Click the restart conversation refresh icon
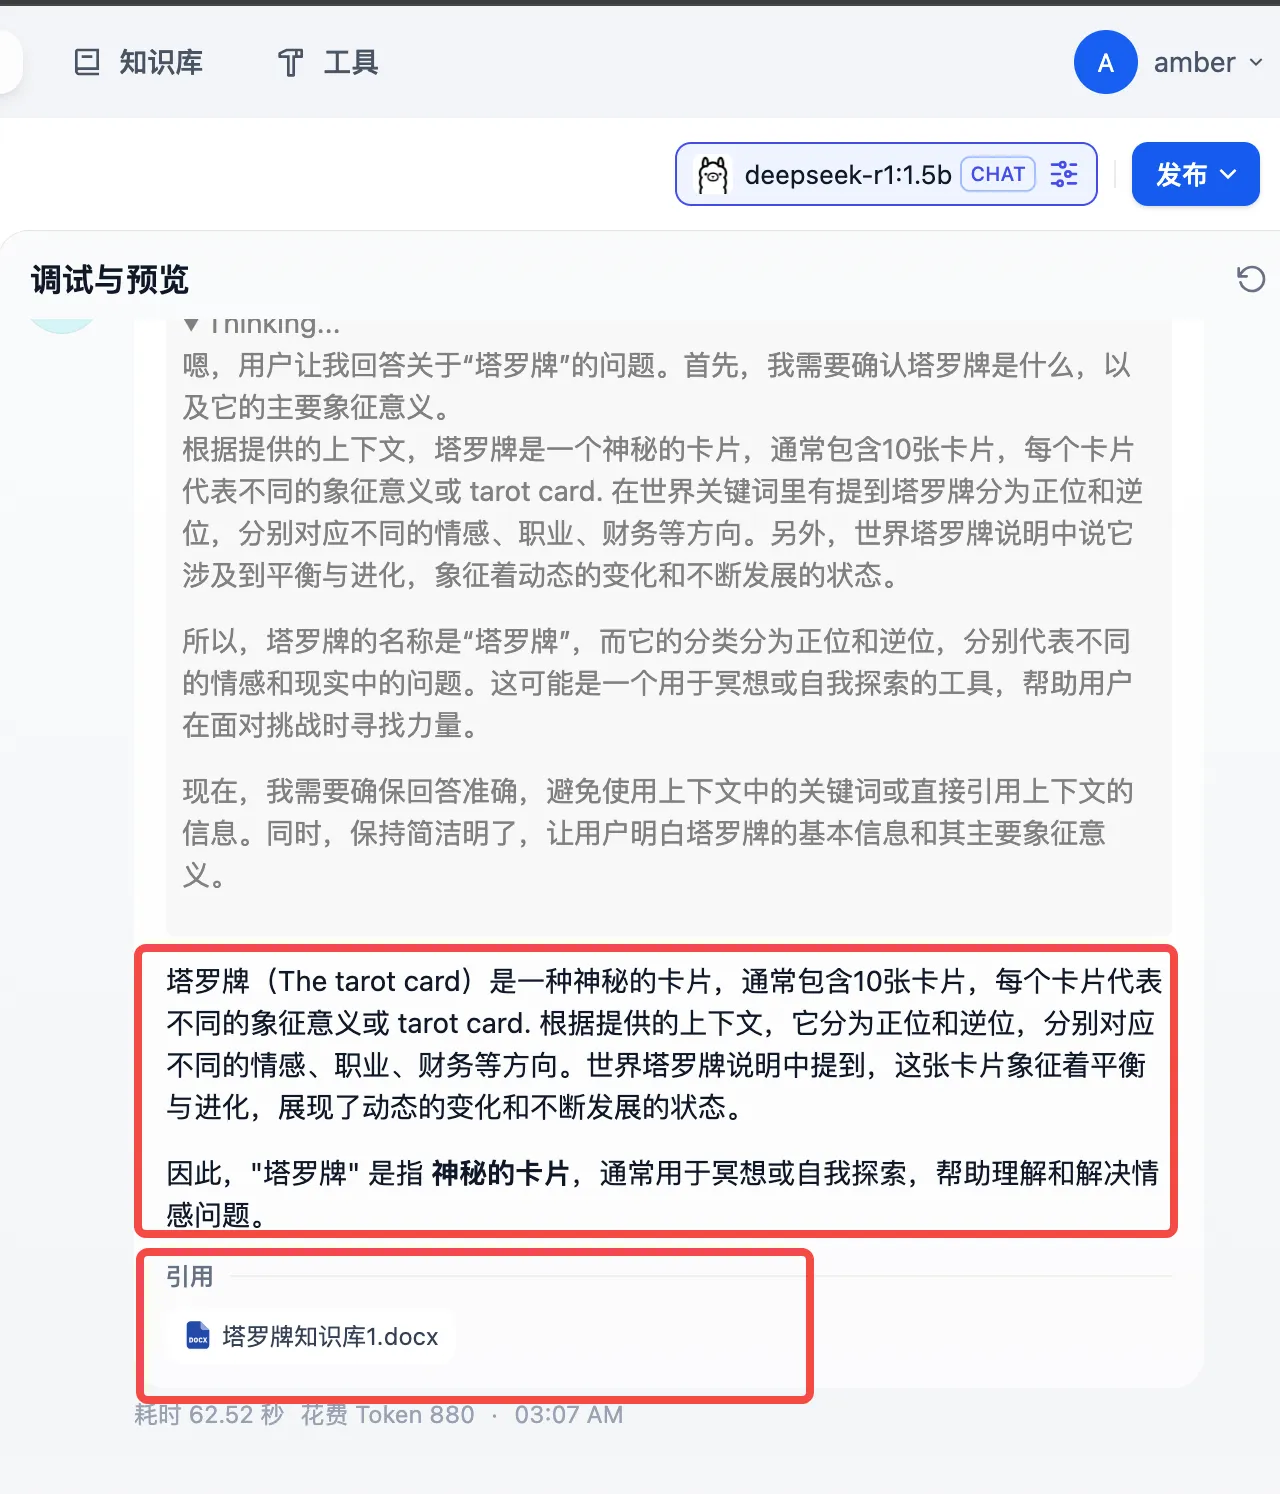This screenshot has height=1494, width=1280. pyautogui.click(x=1251, y=279)
